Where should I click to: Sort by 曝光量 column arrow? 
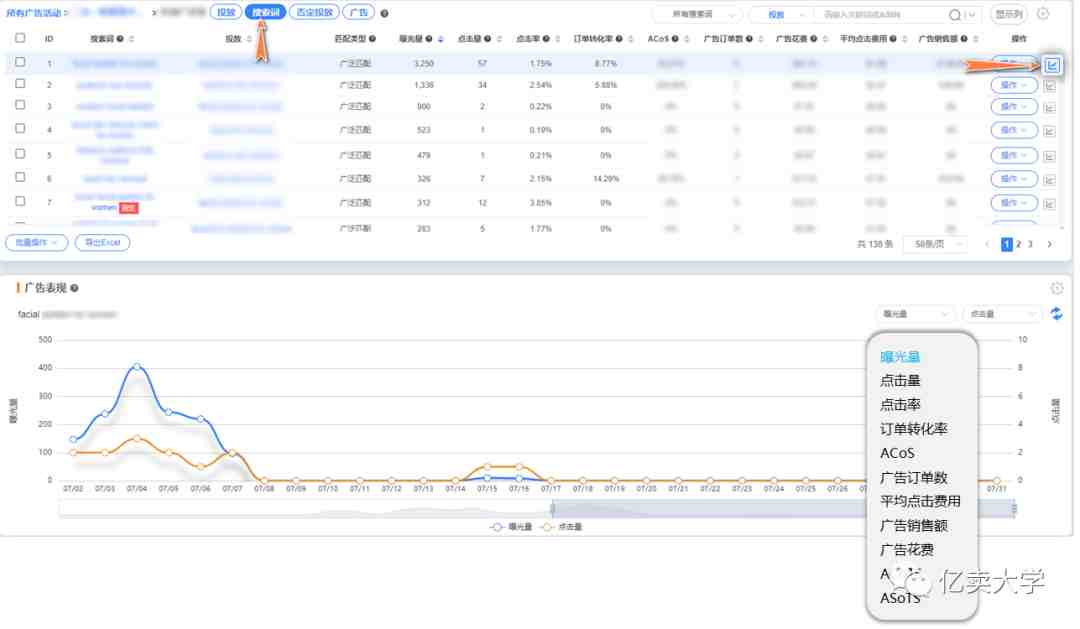point(442,39)
